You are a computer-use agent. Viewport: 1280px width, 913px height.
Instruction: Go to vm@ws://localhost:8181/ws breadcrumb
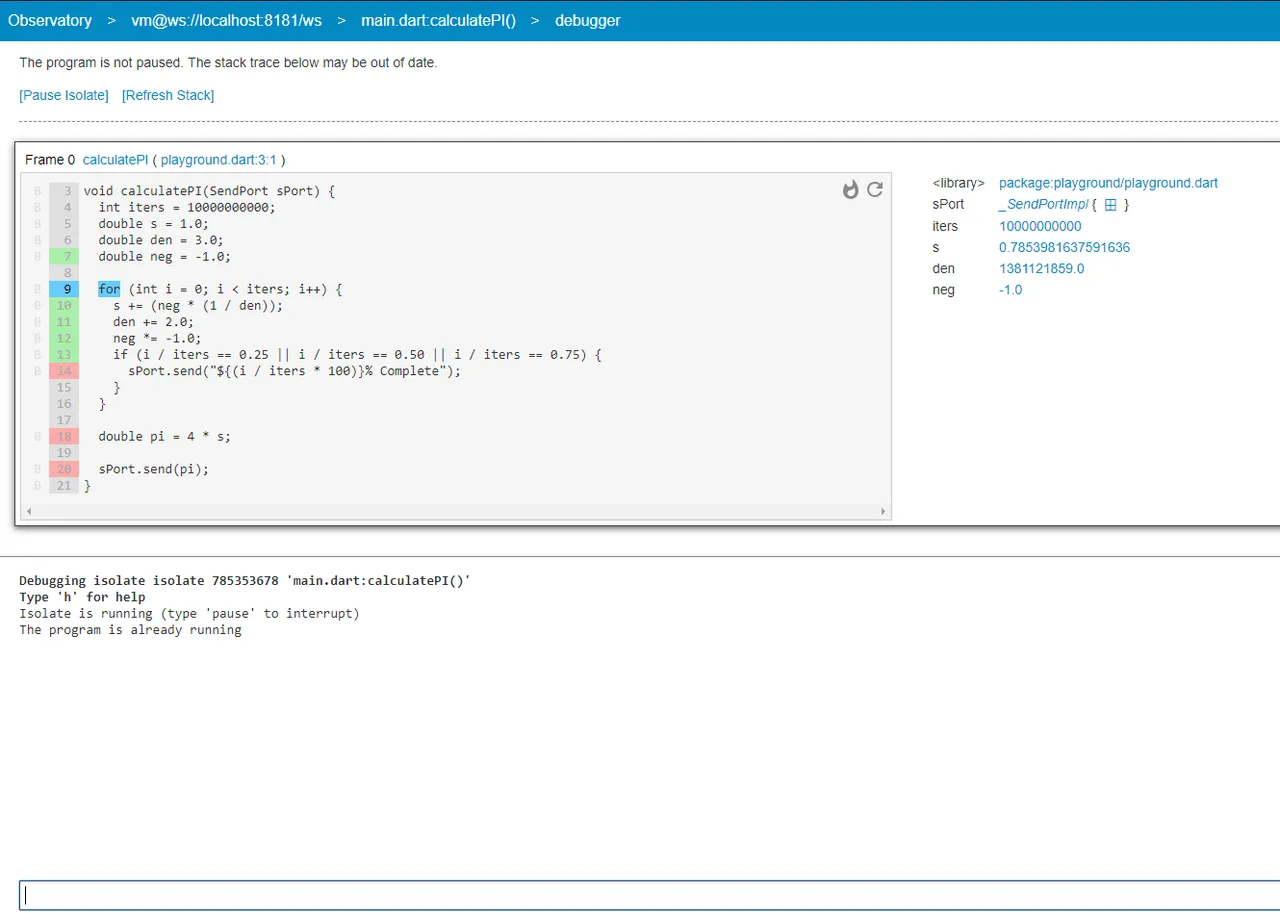(227, 20)
